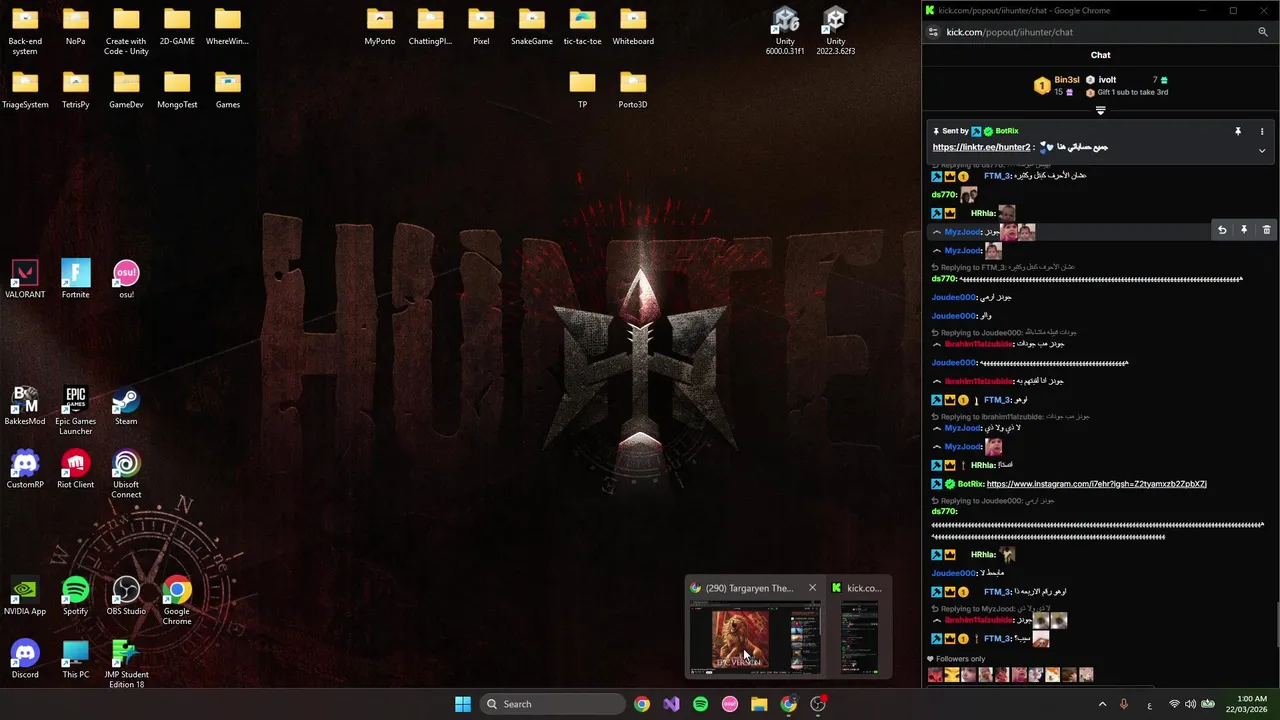Open the Windows Start menu
Image resolution: width=1280 pixels, height=720 pixels.
(463, 704)
